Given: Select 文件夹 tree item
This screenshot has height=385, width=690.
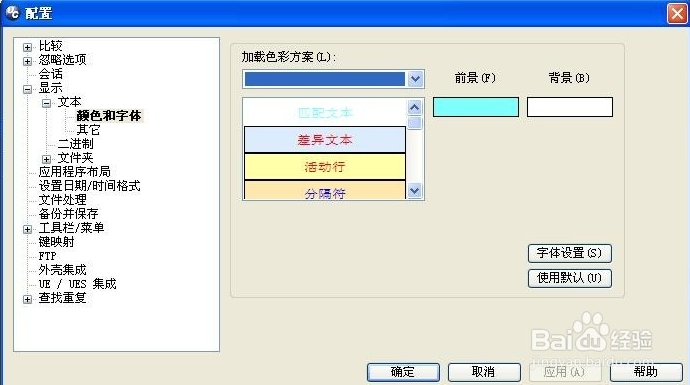Looking at the screenshot, I should pyautogui.click(x=75, y=158).
